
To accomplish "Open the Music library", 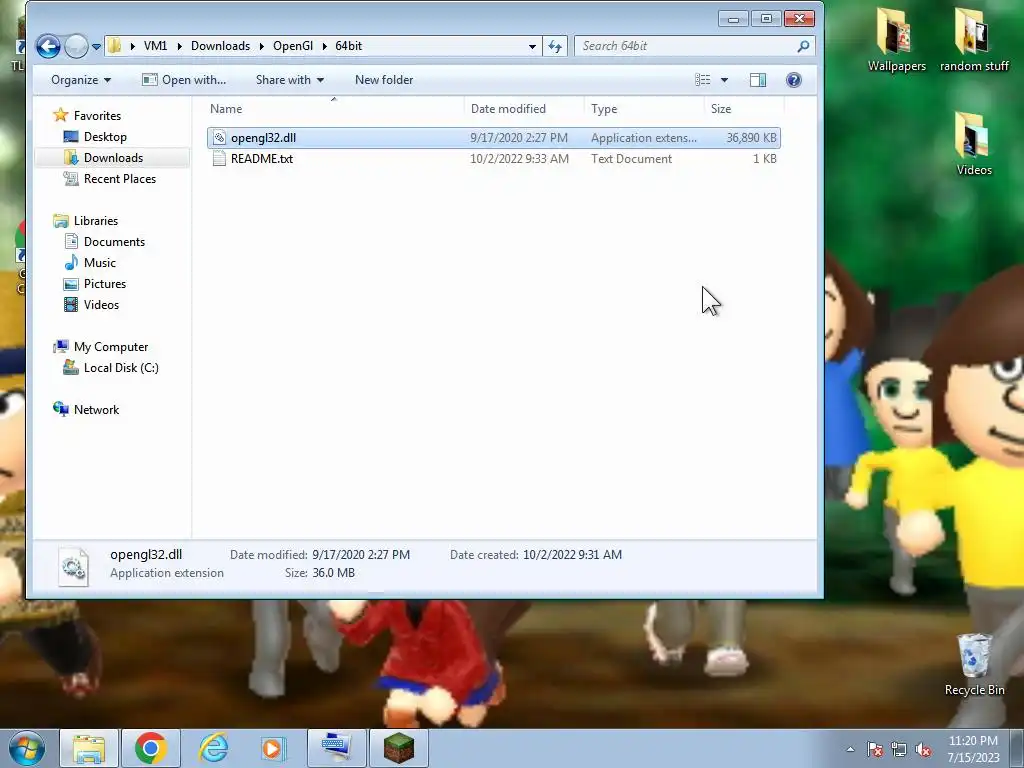I will coord(99,263).
